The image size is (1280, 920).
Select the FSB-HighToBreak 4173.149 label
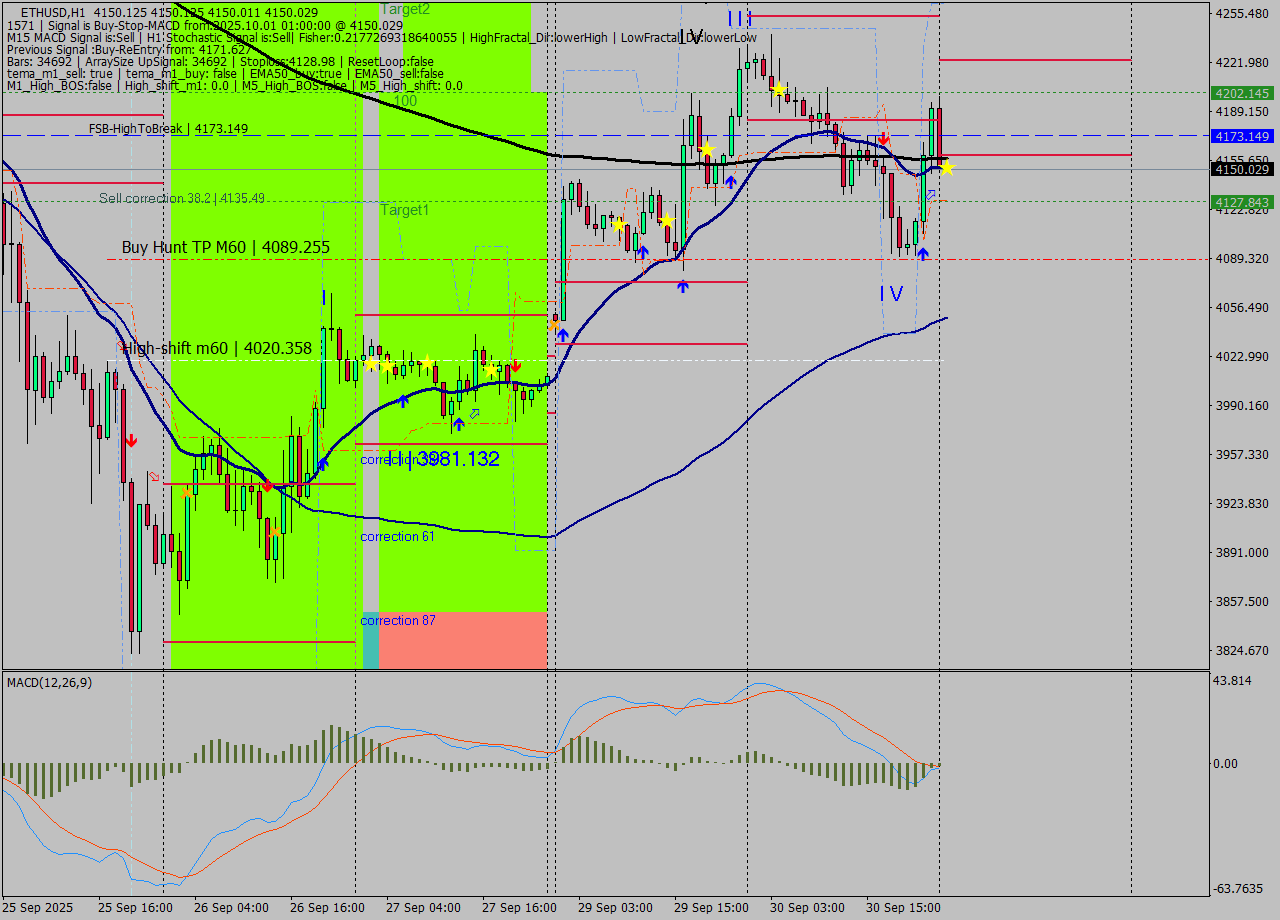(168, 129)
